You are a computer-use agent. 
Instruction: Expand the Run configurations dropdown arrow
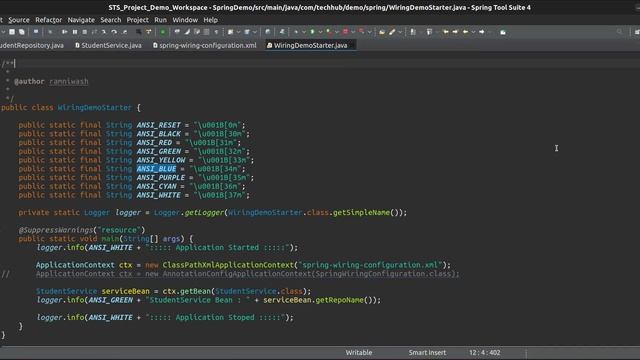coord(320,32)
